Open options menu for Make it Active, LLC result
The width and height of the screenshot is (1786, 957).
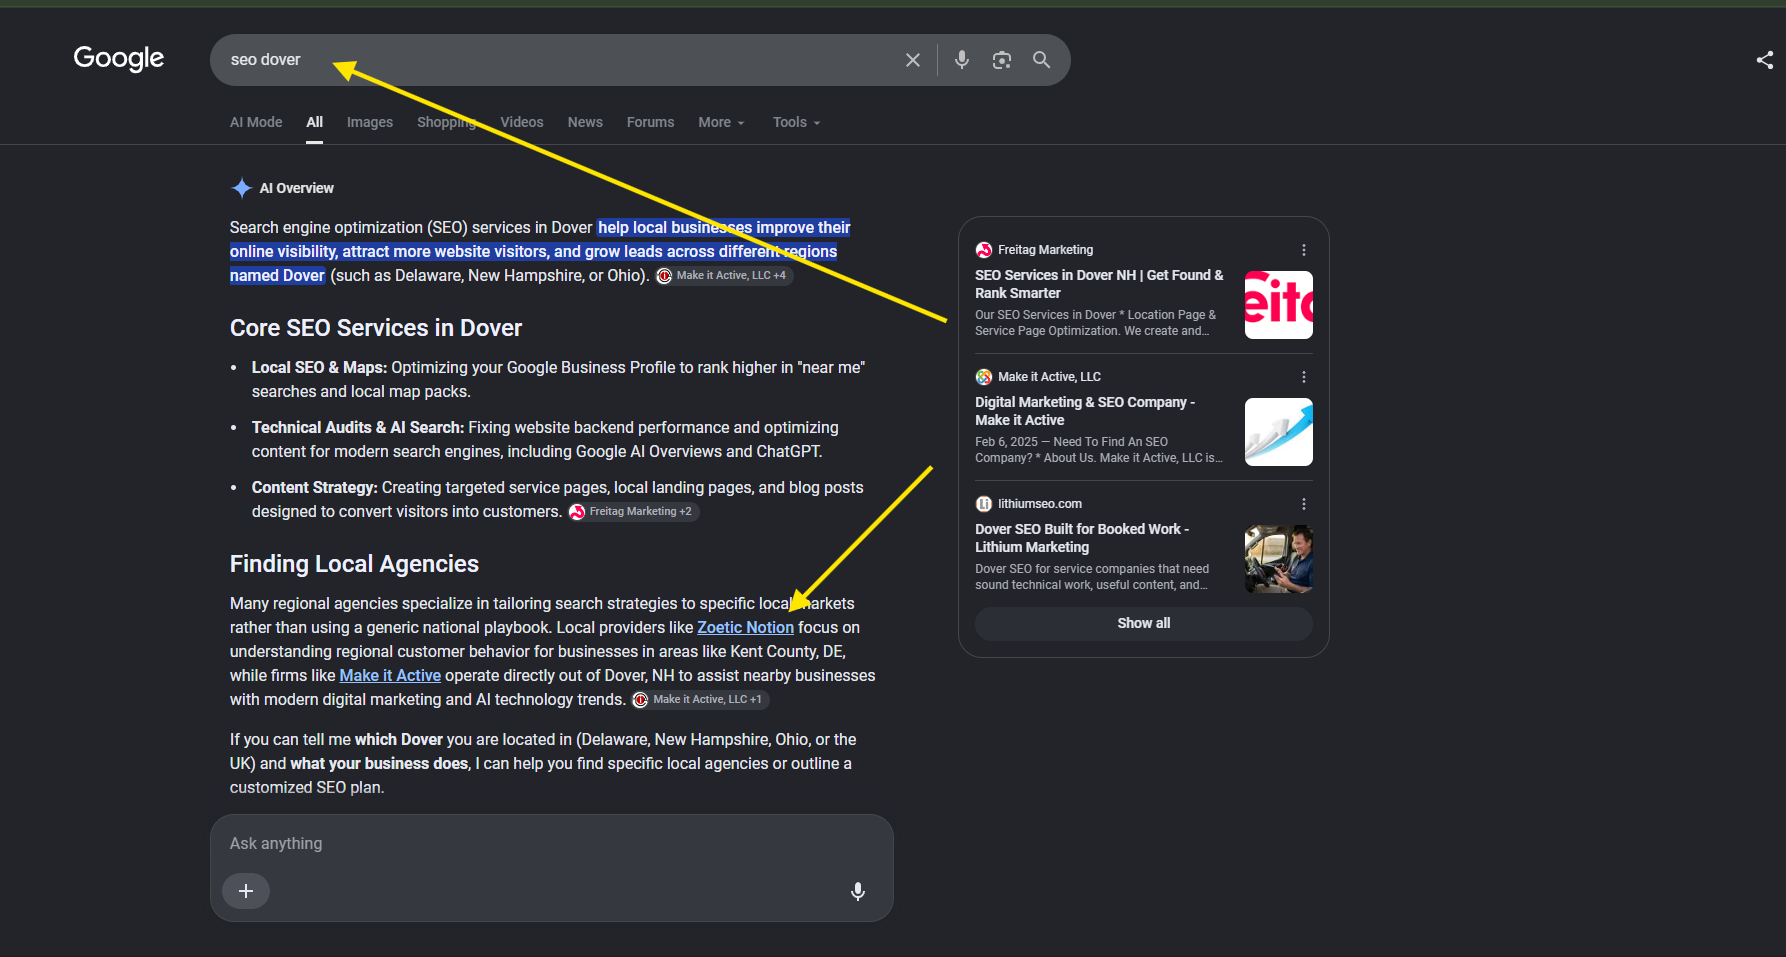click(x=1304, y=377)
